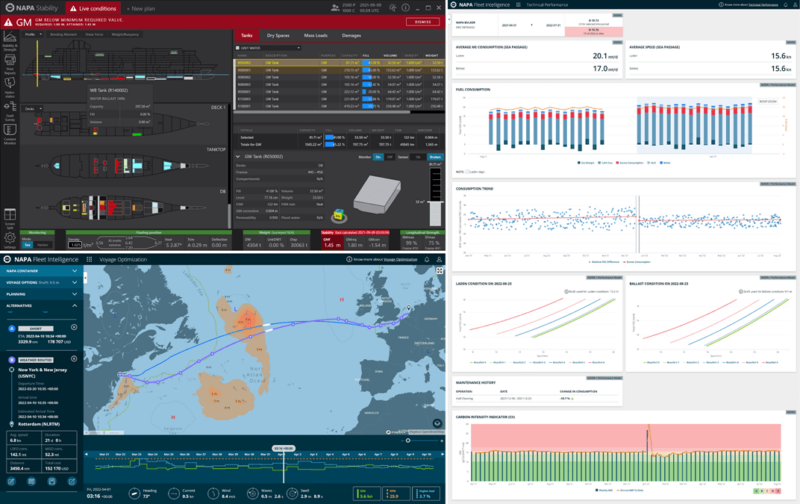Open Settings gear in Stability sidebar
Viewport: 800px width, 504px height.
coord(10,240)
